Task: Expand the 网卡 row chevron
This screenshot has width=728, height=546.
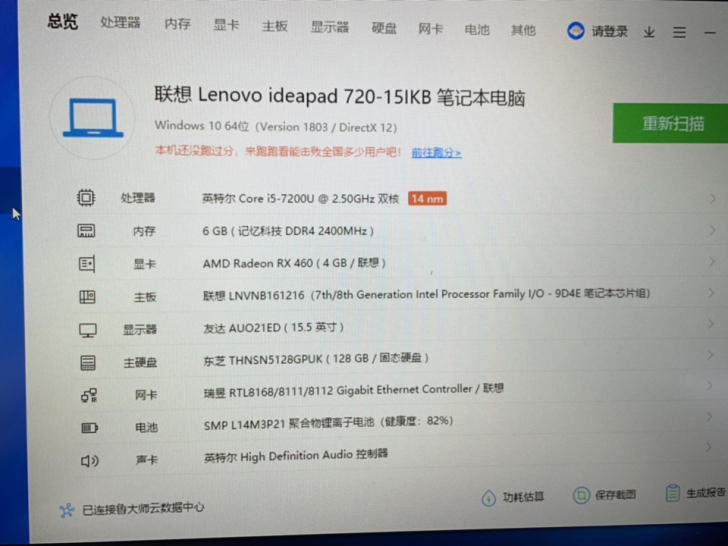Action: 710,385
